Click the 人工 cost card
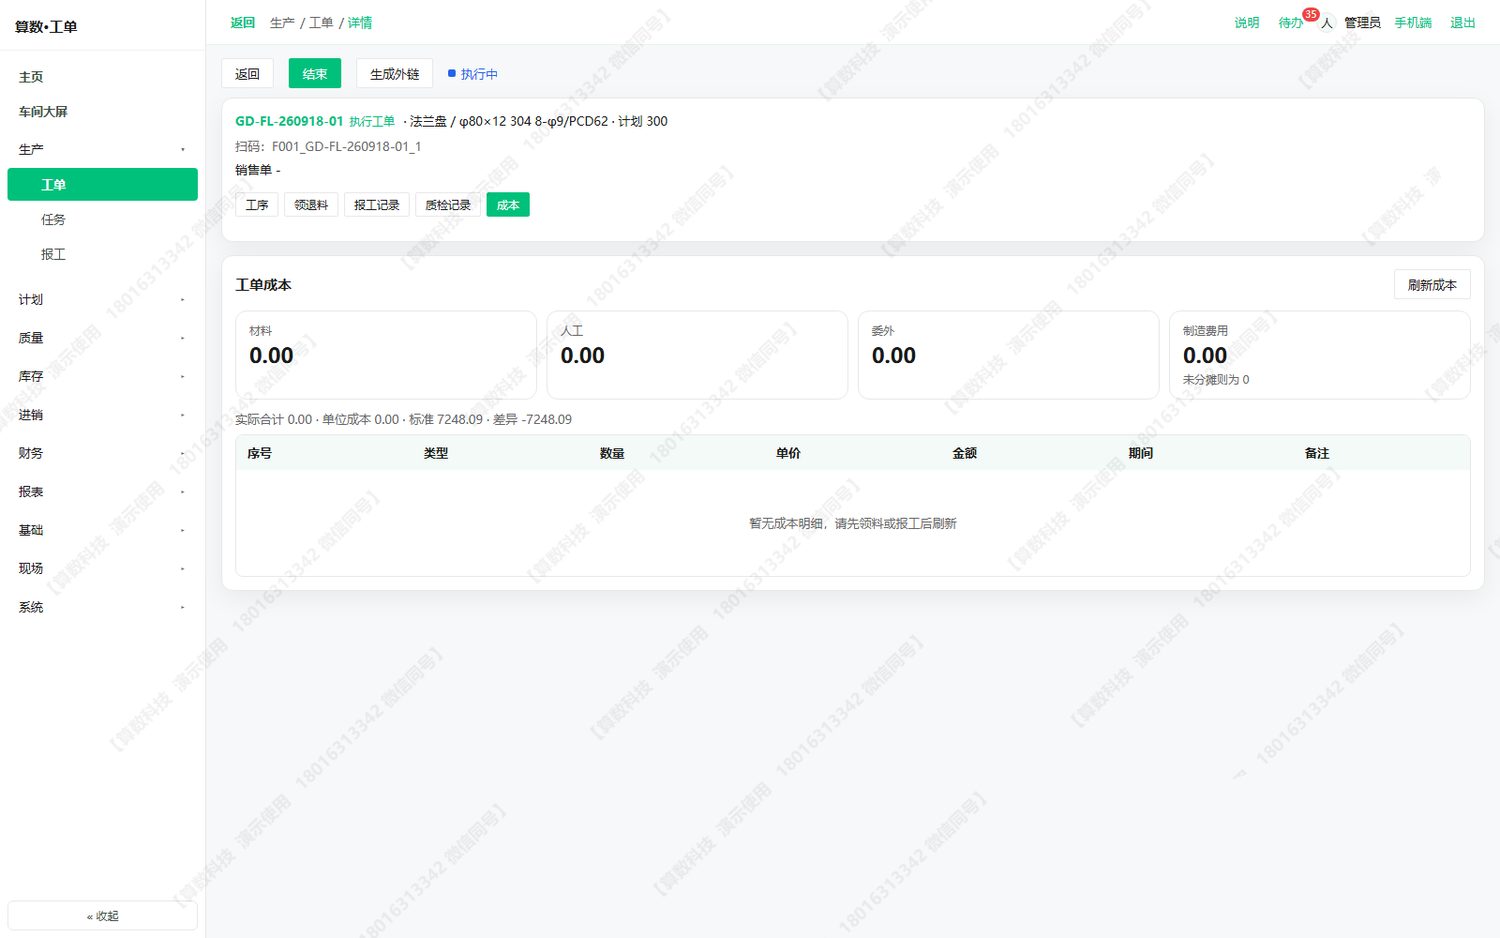Viewport: 1500px width, 938px height. tap(697, 355)
